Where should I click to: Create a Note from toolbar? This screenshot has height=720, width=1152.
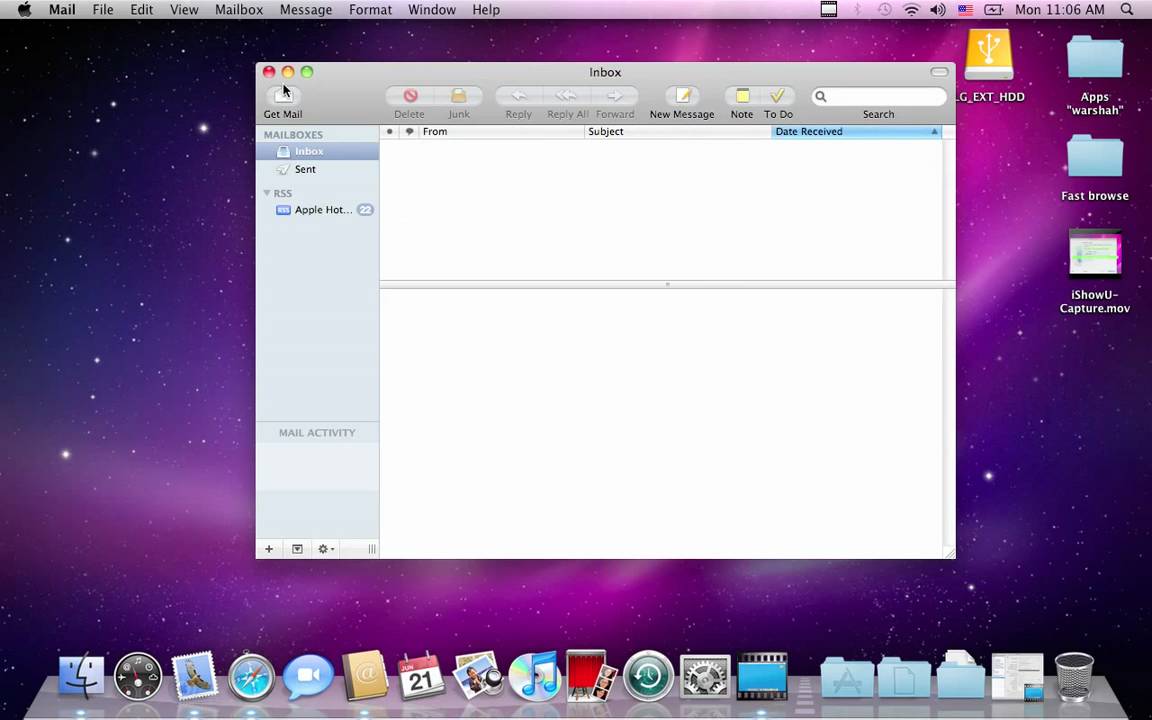pos(742,96)
